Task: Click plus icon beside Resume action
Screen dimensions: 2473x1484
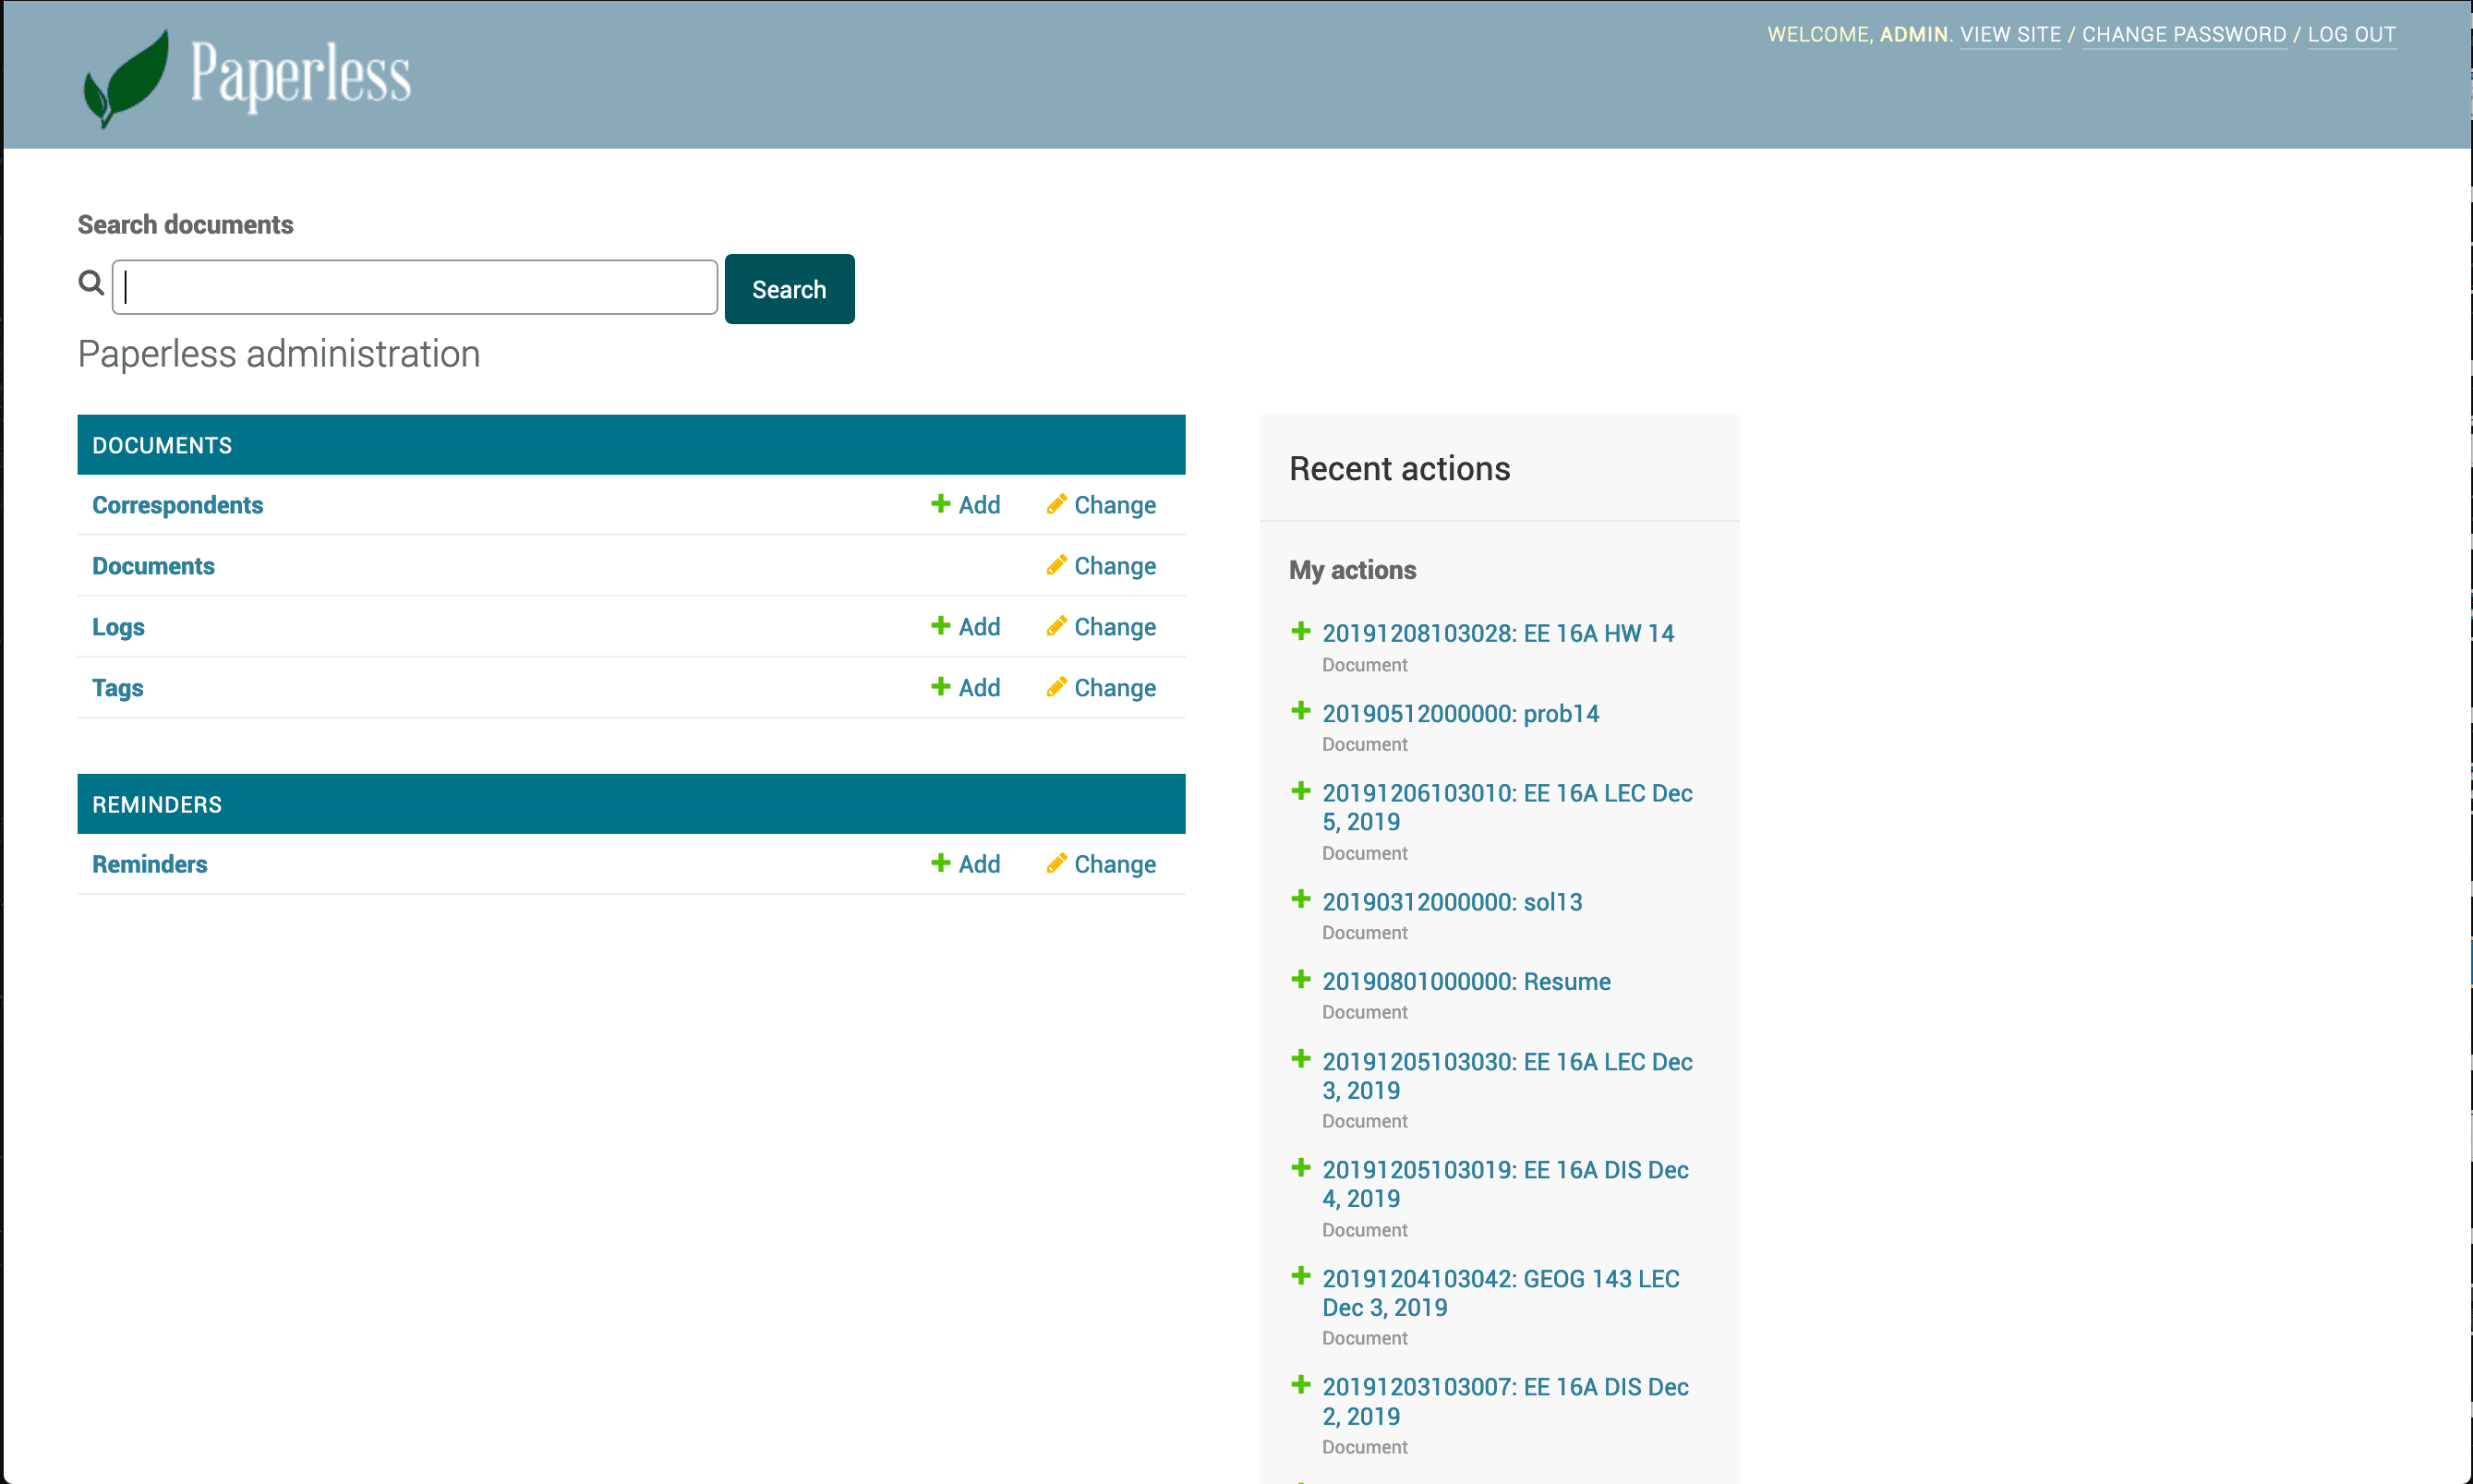Action: click(1300, 978)
